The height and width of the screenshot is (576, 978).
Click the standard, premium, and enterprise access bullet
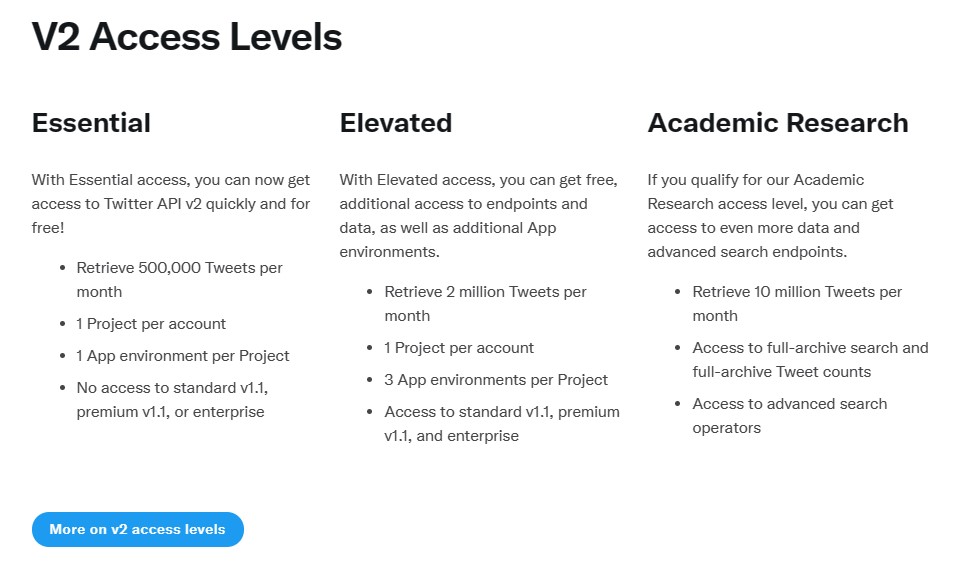[501, 423]
